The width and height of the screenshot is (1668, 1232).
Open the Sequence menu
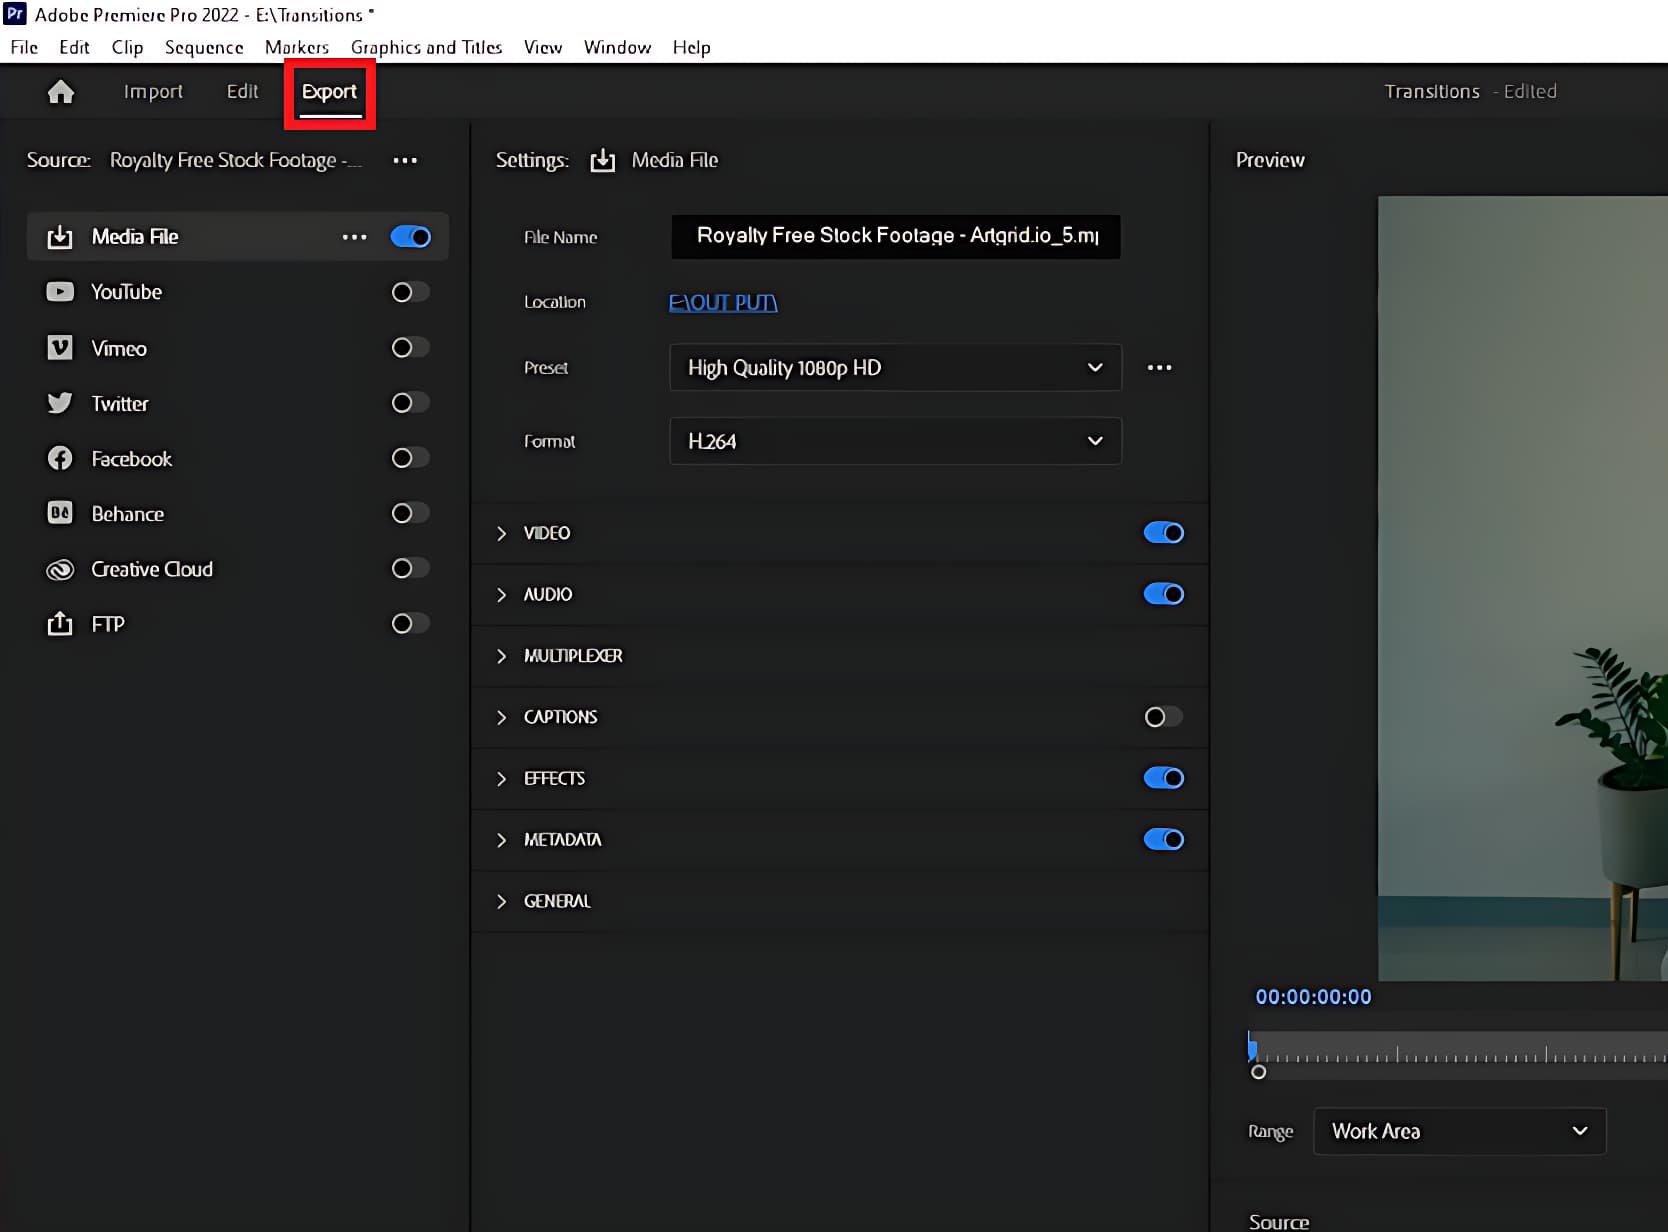click(204, 47)
